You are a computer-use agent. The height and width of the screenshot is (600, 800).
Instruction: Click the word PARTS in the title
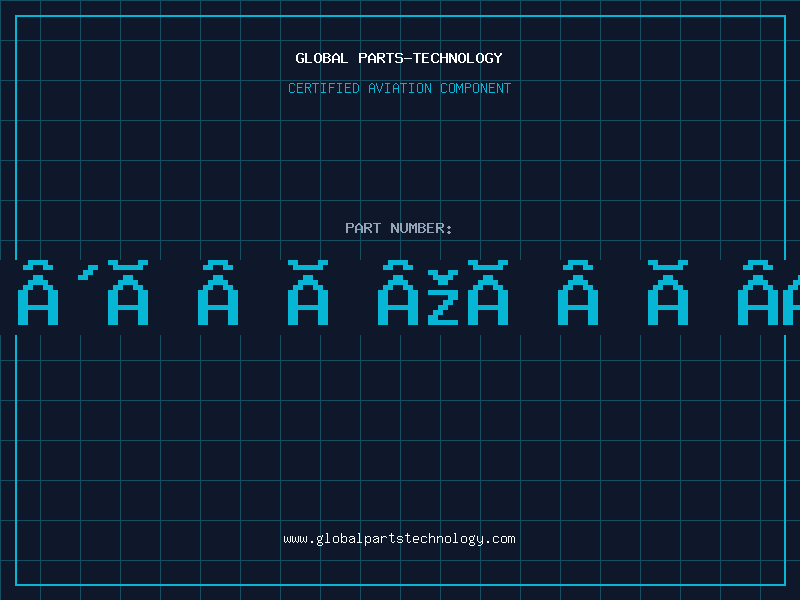pos(380,58)
